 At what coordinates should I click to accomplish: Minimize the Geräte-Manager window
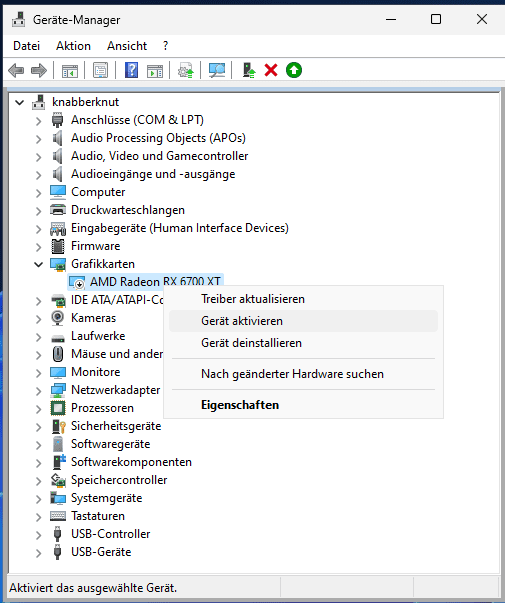(x=391, y=19)
